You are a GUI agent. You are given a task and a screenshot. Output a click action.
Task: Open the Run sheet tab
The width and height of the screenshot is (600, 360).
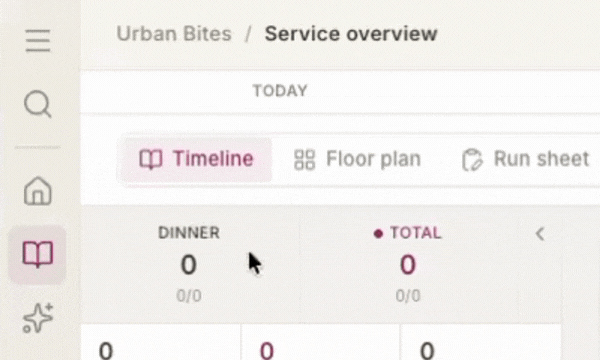point(526,159)
